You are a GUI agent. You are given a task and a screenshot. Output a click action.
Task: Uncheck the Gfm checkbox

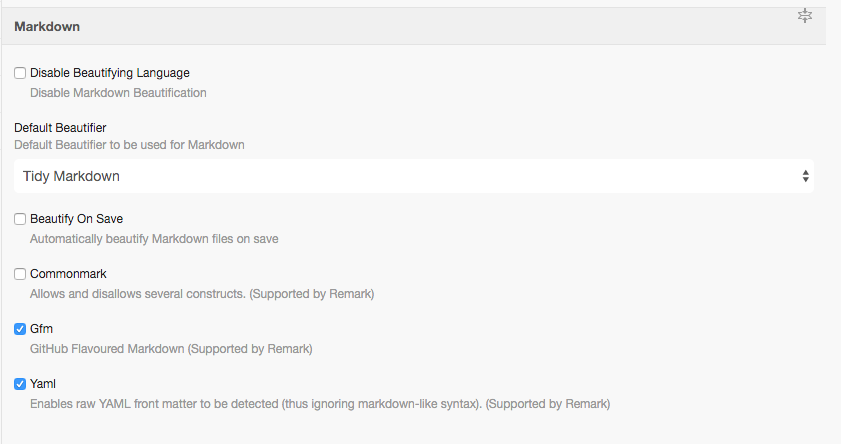point(20,329)
